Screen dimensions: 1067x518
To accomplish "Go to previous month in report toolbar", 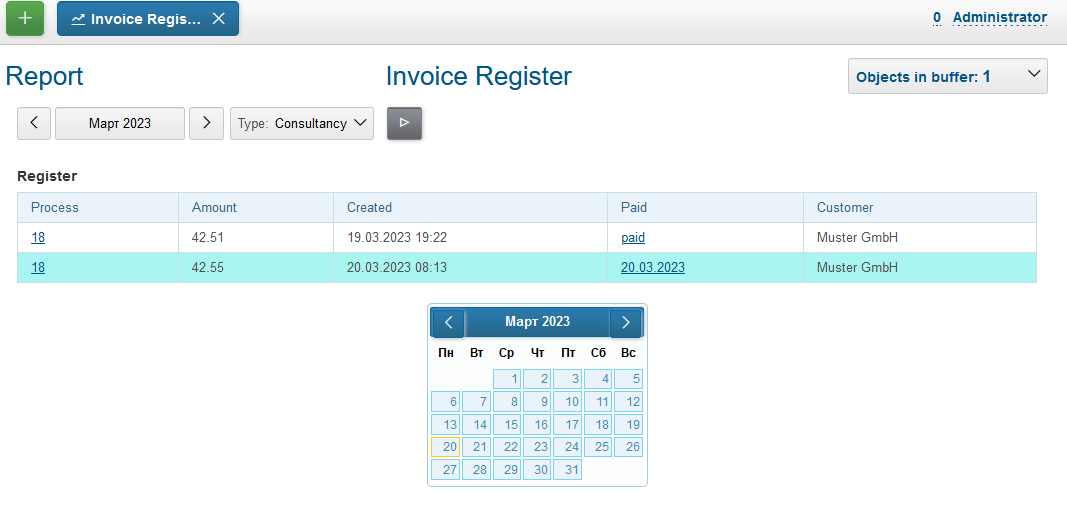I will click(x=34, y=123).
